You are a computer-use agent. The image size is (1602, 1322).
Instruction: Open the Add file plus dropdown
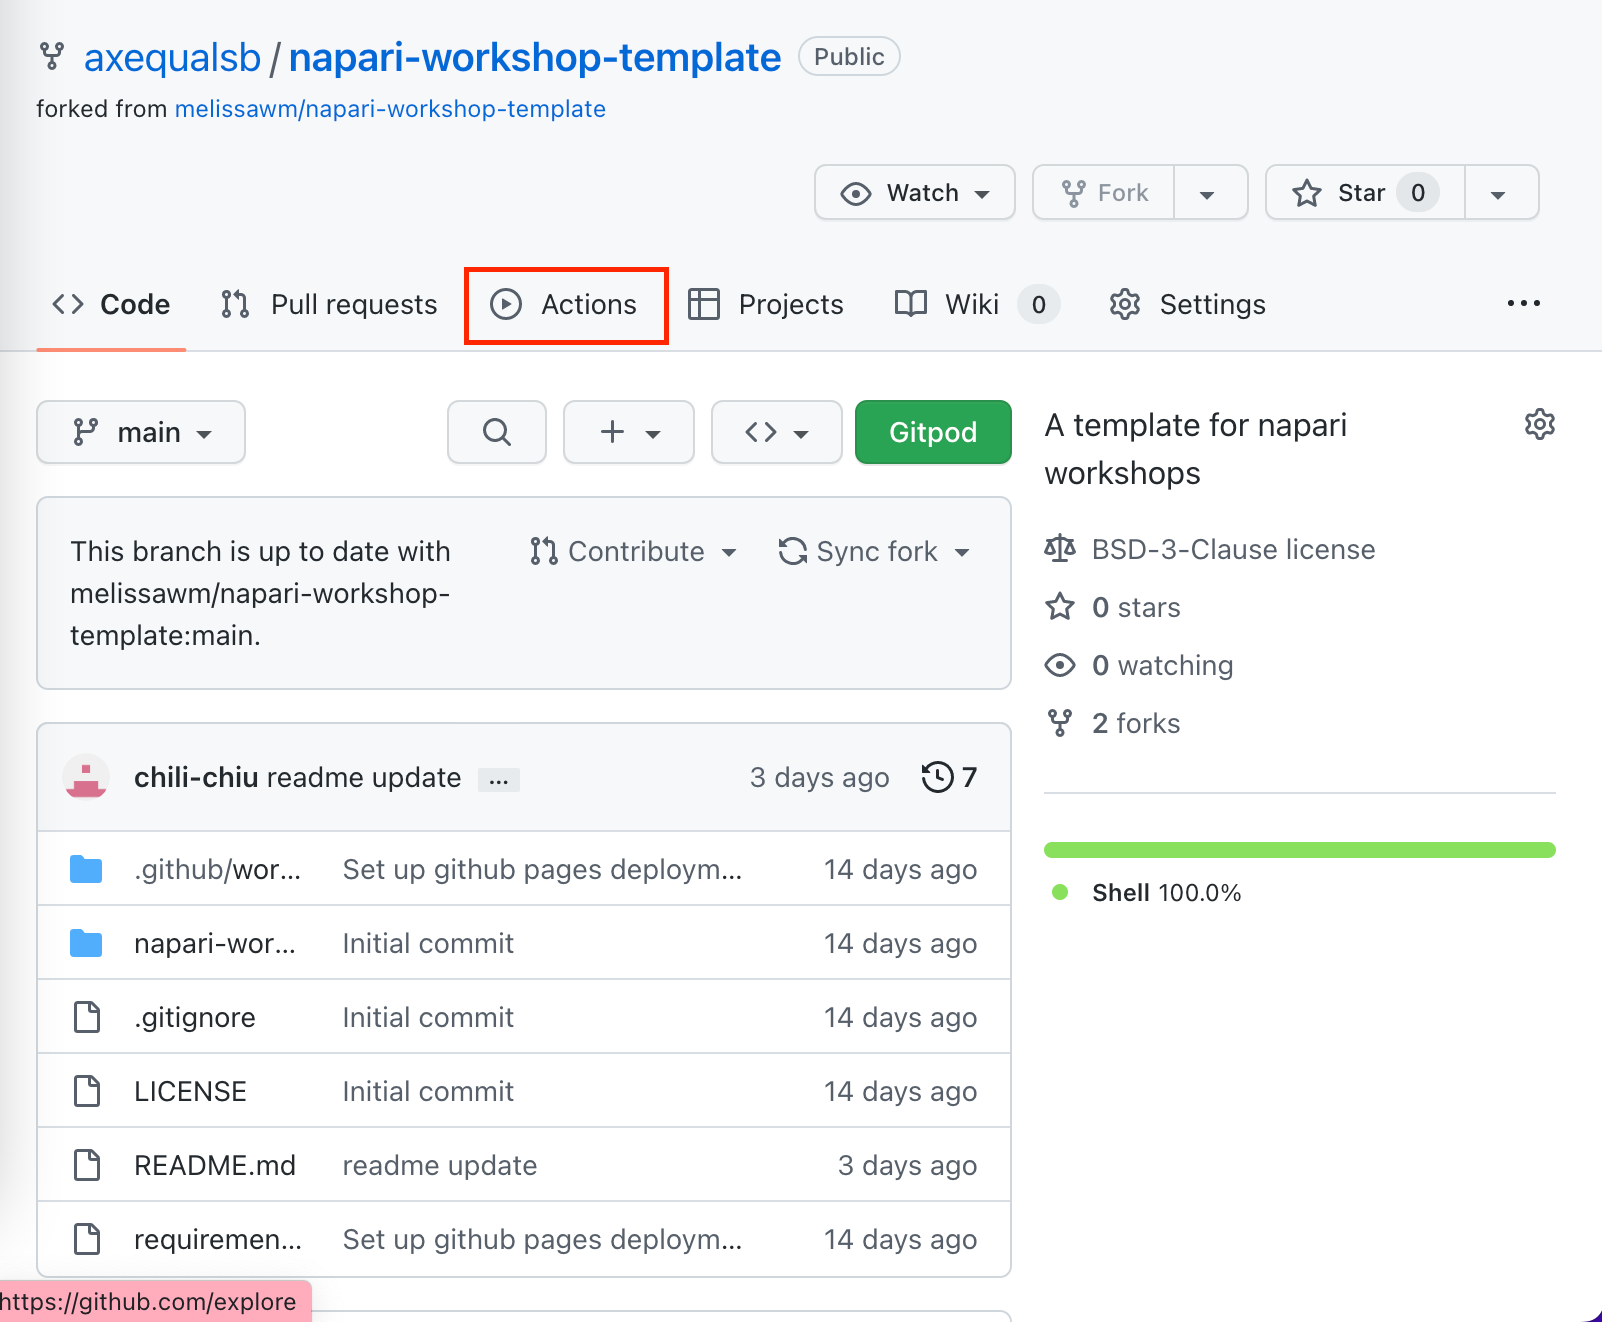(x=628, y=432)
